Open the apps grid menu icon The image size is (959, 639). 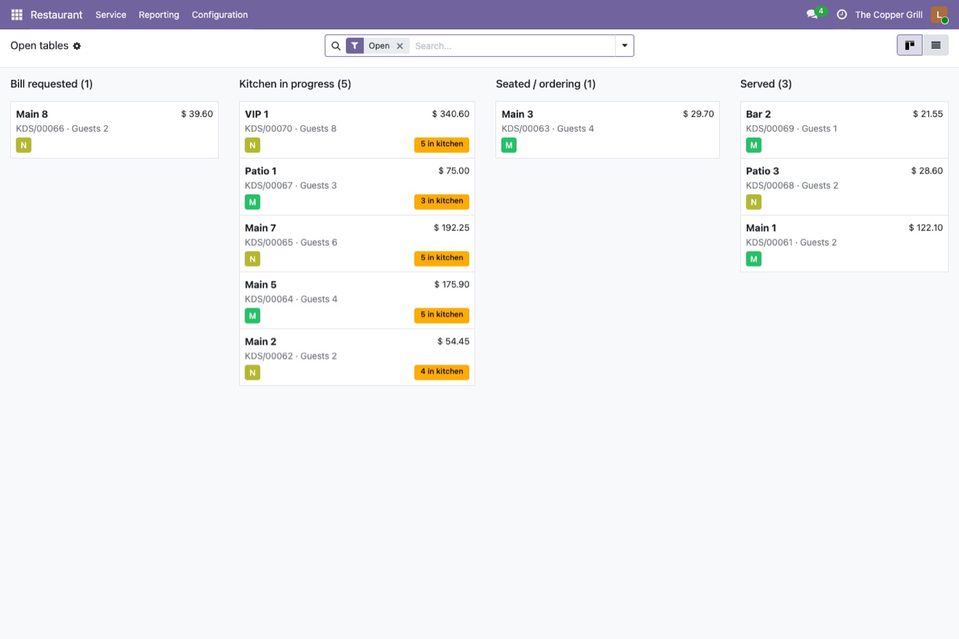(17, 15)
